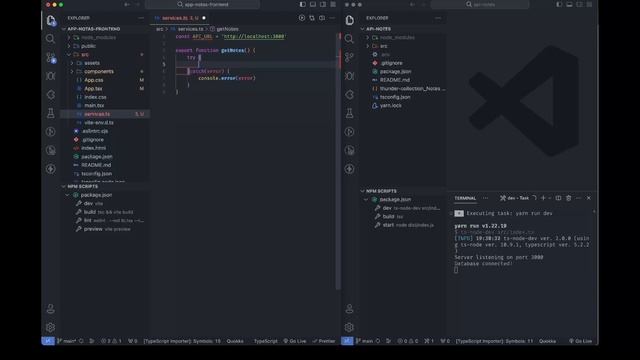Open Explorer More Actions ellipsis in right window
Viewport: 640px width, 360px height.
438,18
